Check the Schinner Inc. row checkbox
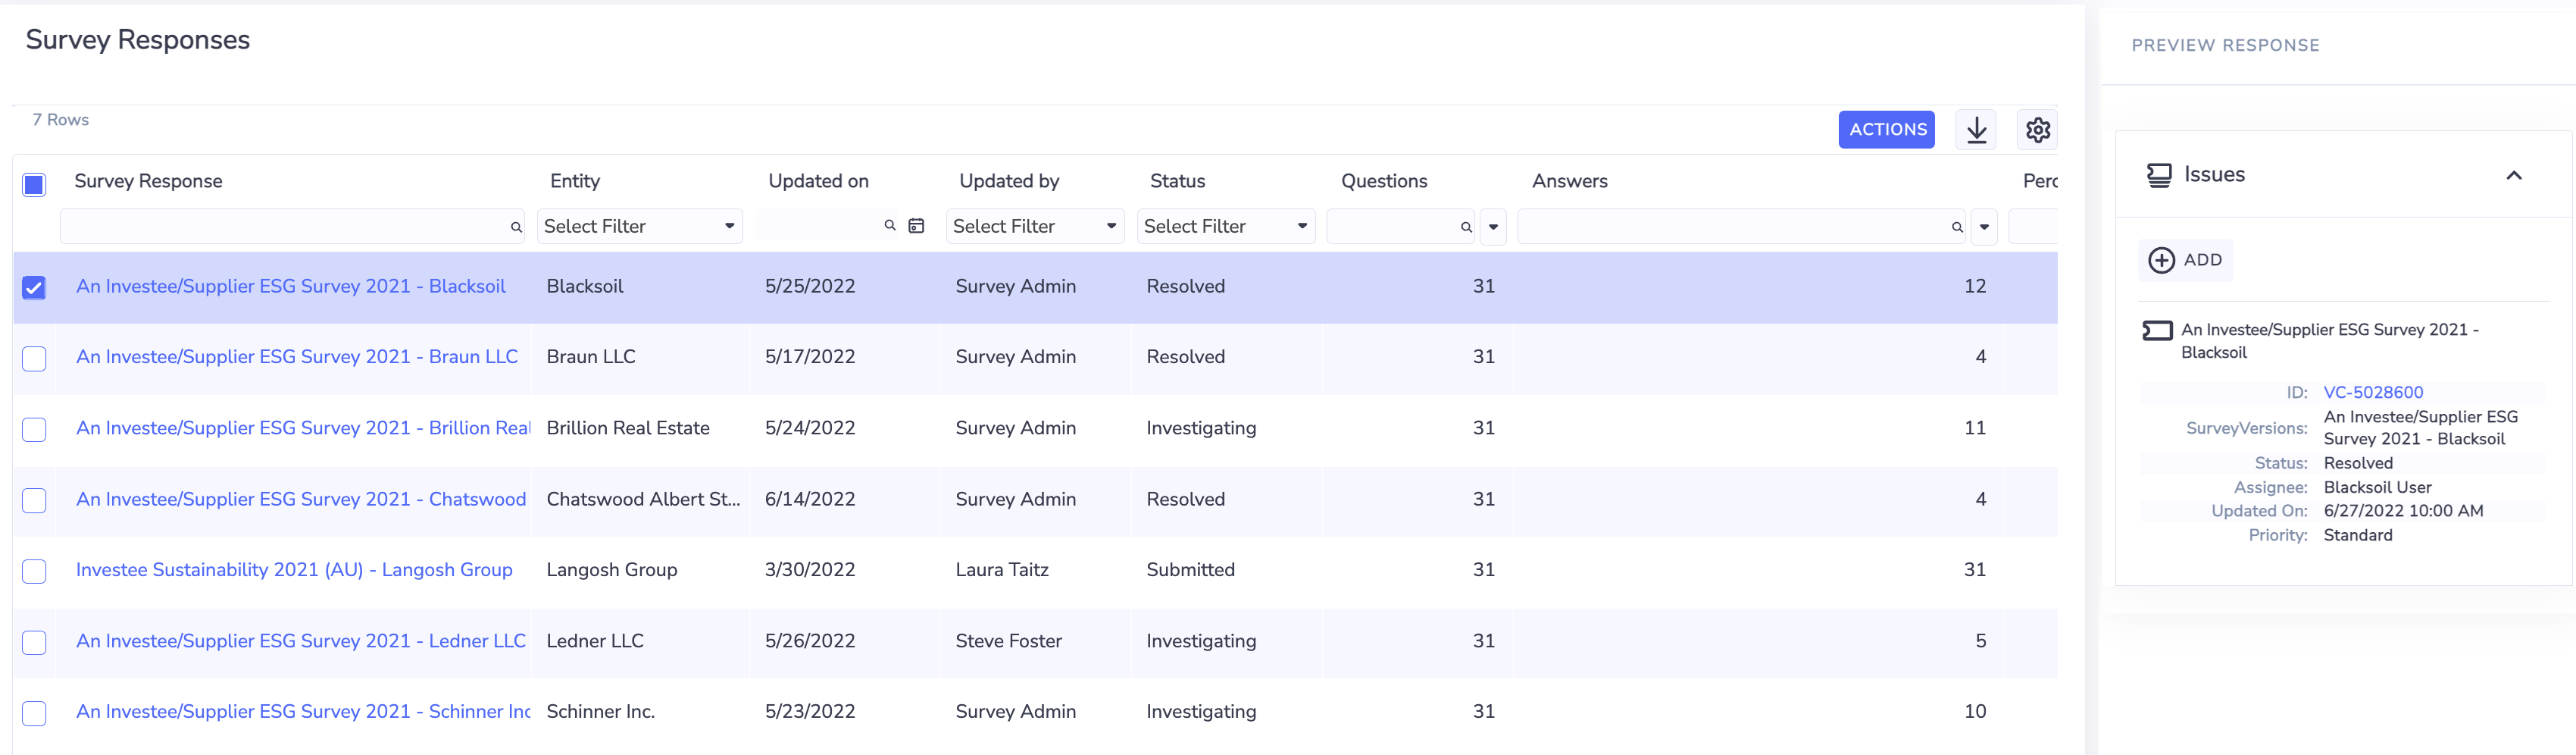This screenshot has height=755, width=2576. click(34, 713)
